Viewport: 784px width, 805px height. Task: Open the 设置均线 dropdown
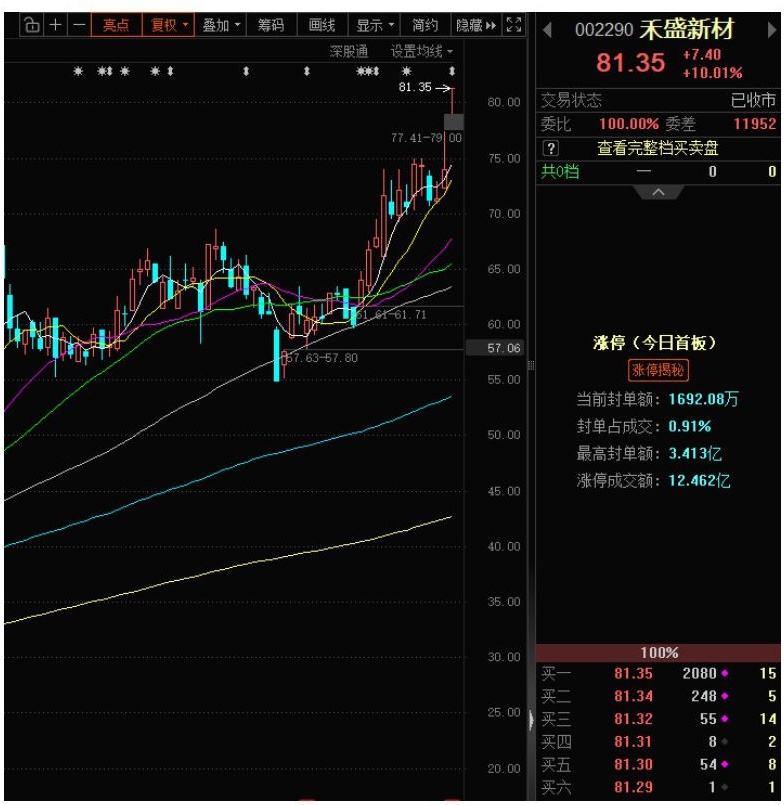pyautogui.click(x=422, y=51)
